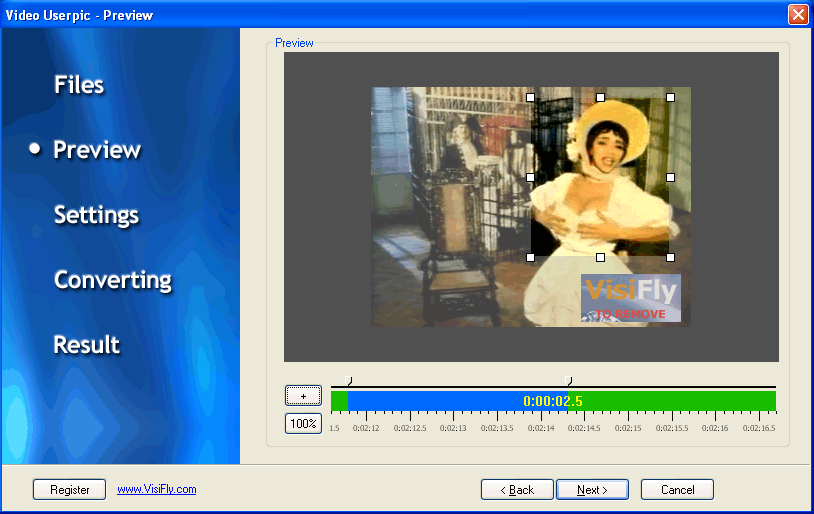
Task: Click the Register button
Action: 69,490
